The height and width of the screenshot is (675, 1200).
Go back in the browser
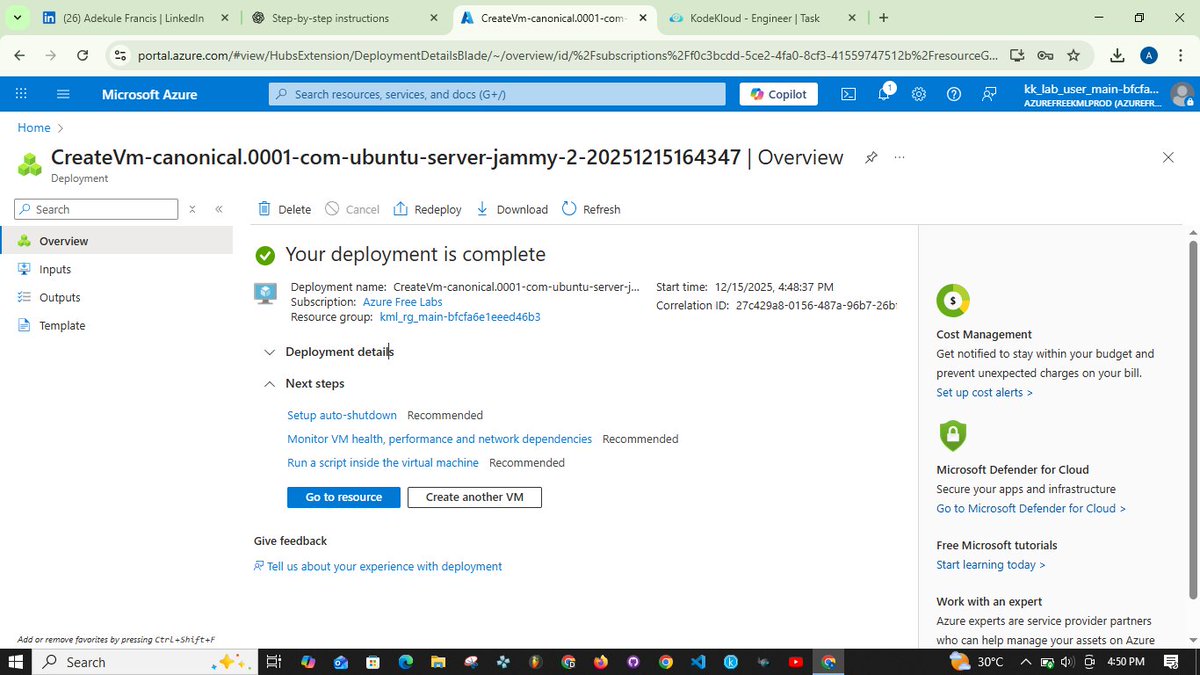20,56
